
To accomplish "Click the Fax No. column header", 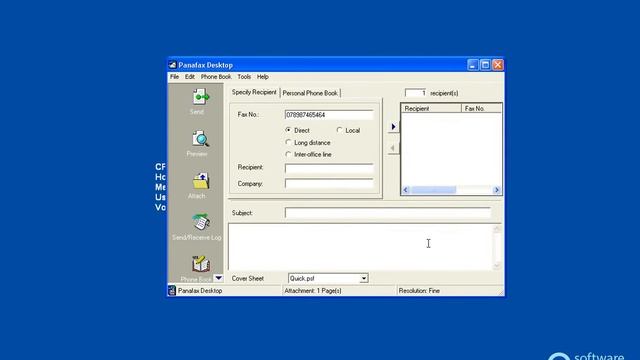I will point(481,109).
